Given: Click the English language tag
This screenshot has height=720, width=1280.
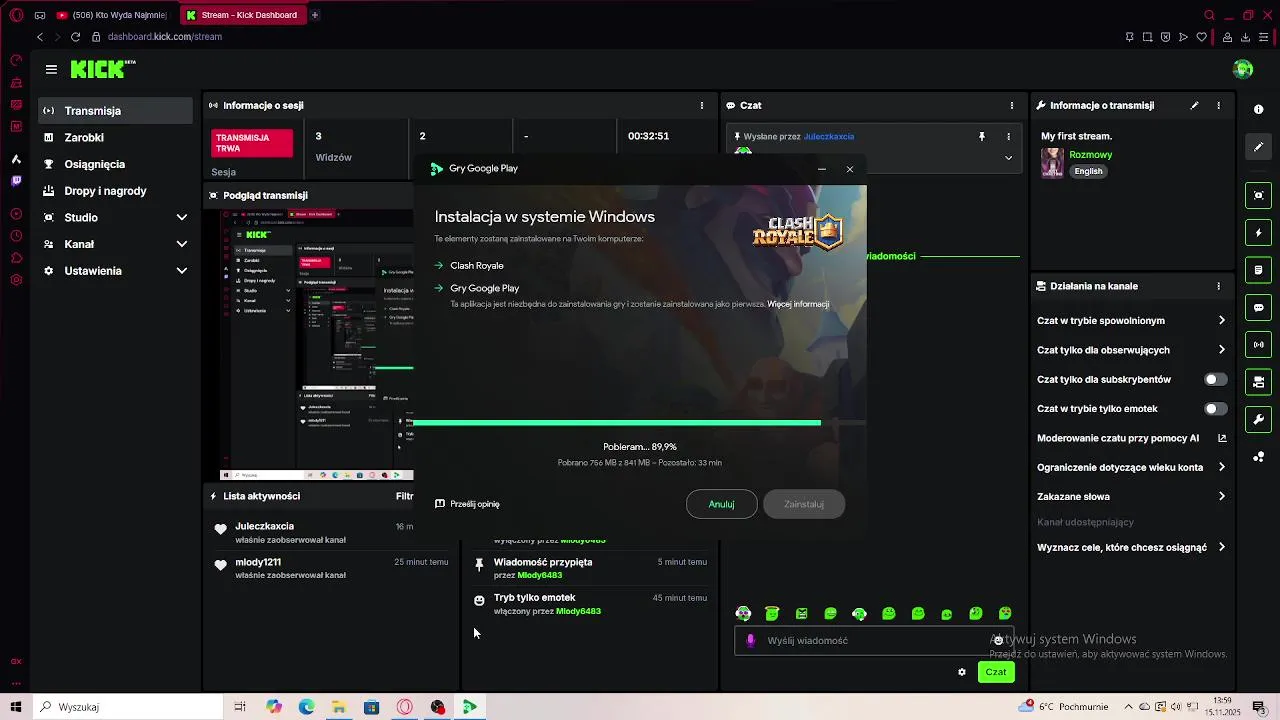Looking at the screenshot, I should click(x=1088, y=171).
